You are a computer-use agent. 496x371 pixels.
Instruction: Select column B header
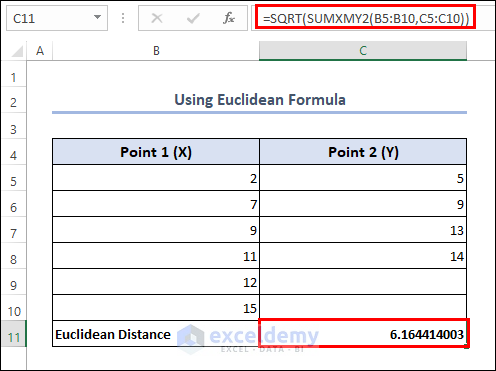pos(156,51)
